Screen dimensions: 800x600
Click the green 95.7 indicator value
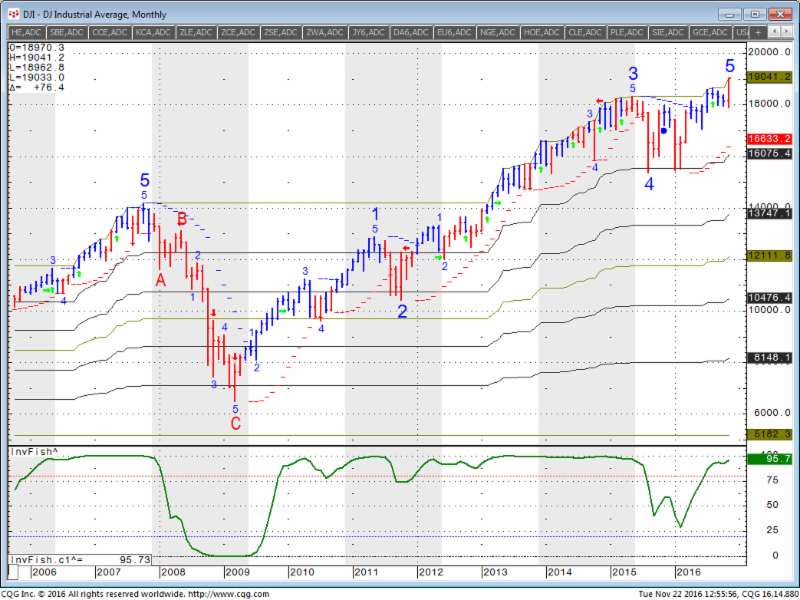point(769,459)
